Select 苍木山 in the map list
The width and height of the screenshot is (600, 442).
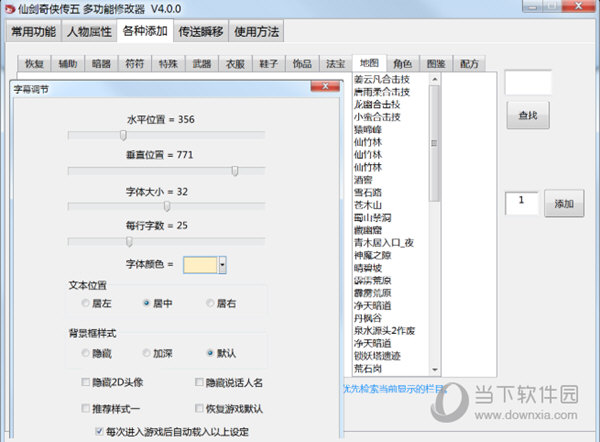[x=368, y=205]
